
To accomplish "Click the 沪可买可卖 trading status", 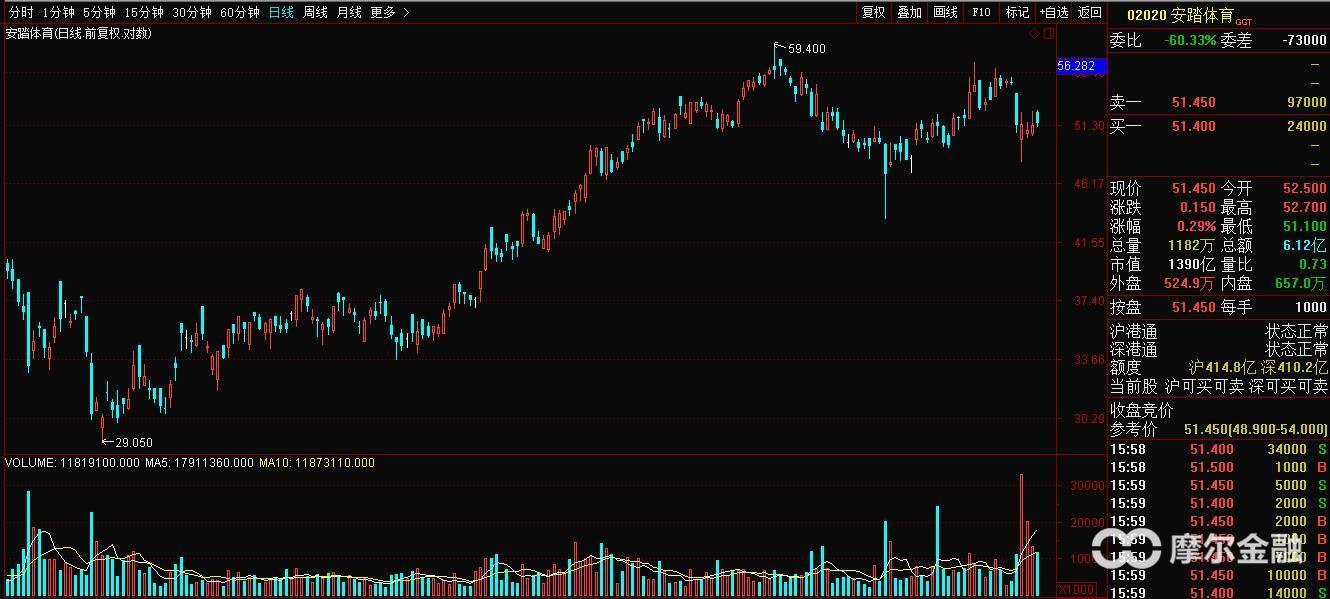I will coord(1204,386).
